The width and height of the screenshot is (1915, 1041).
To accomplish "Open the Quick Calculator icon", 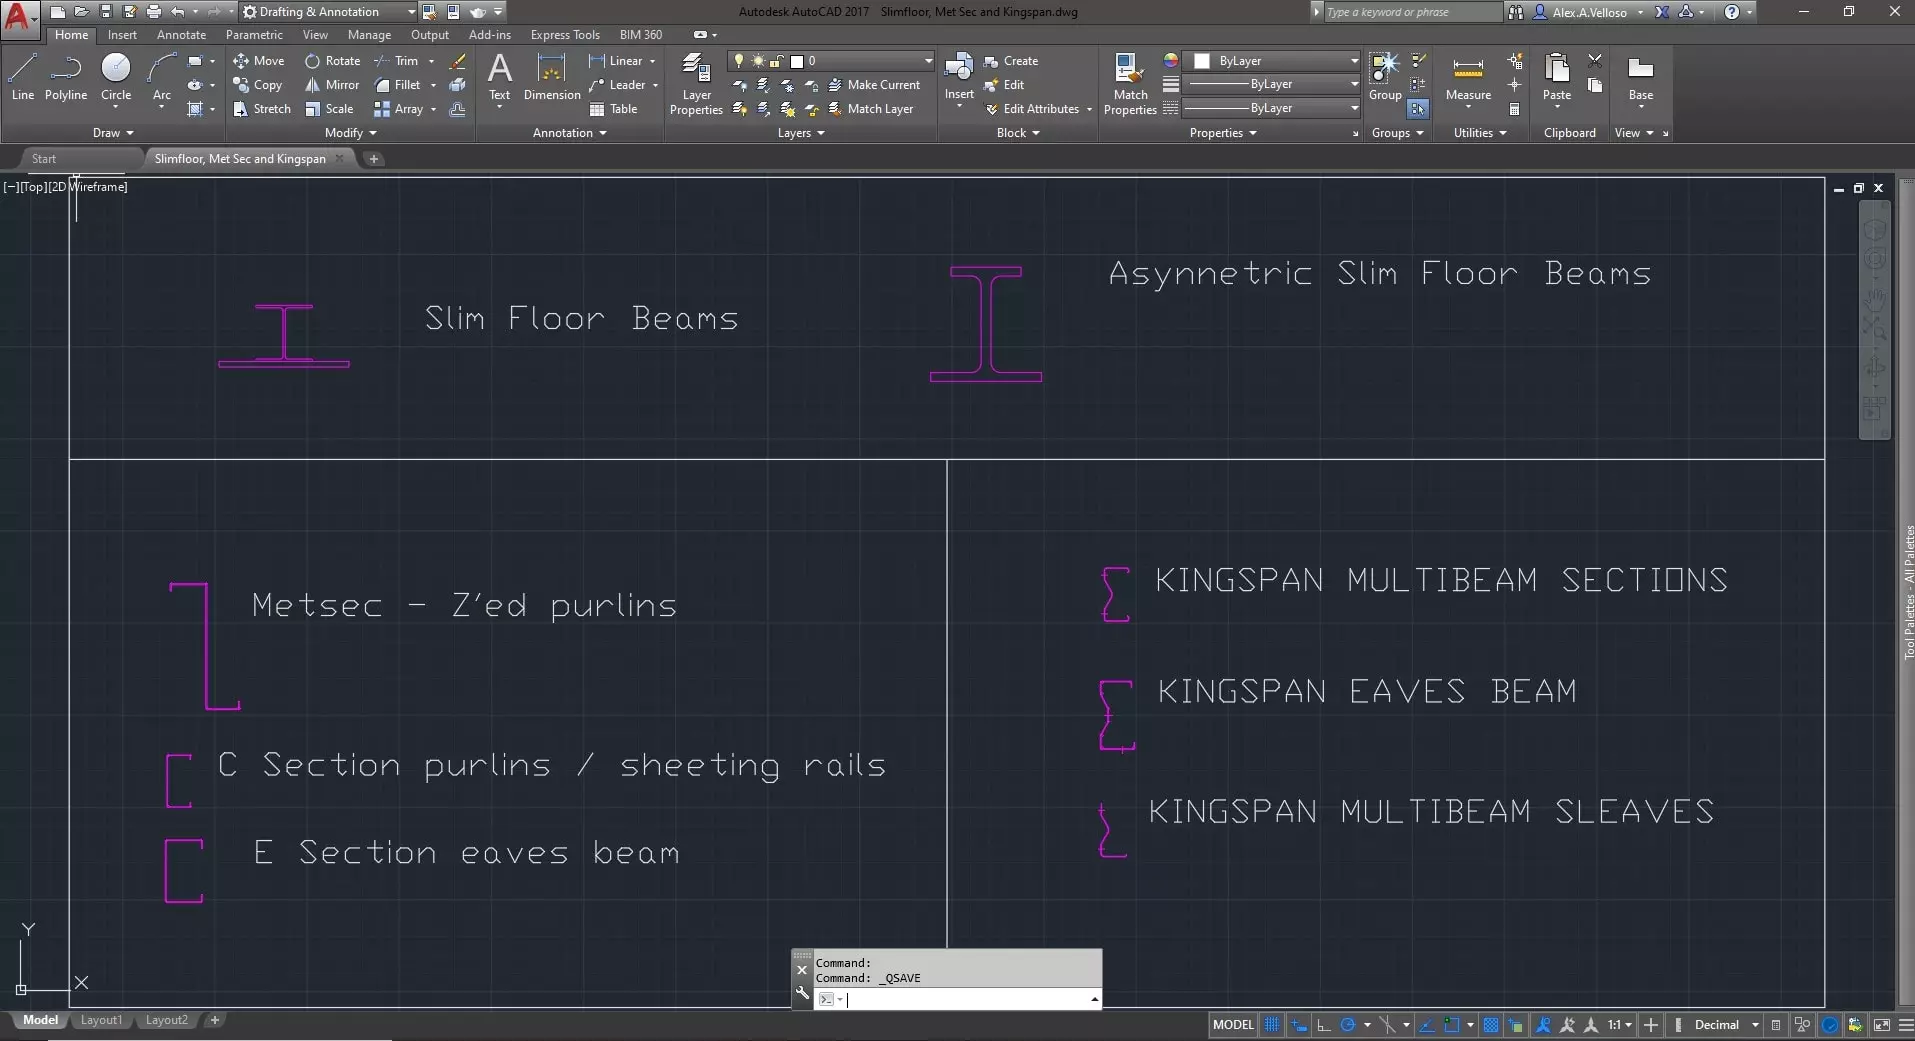I will coord(1514,109).
